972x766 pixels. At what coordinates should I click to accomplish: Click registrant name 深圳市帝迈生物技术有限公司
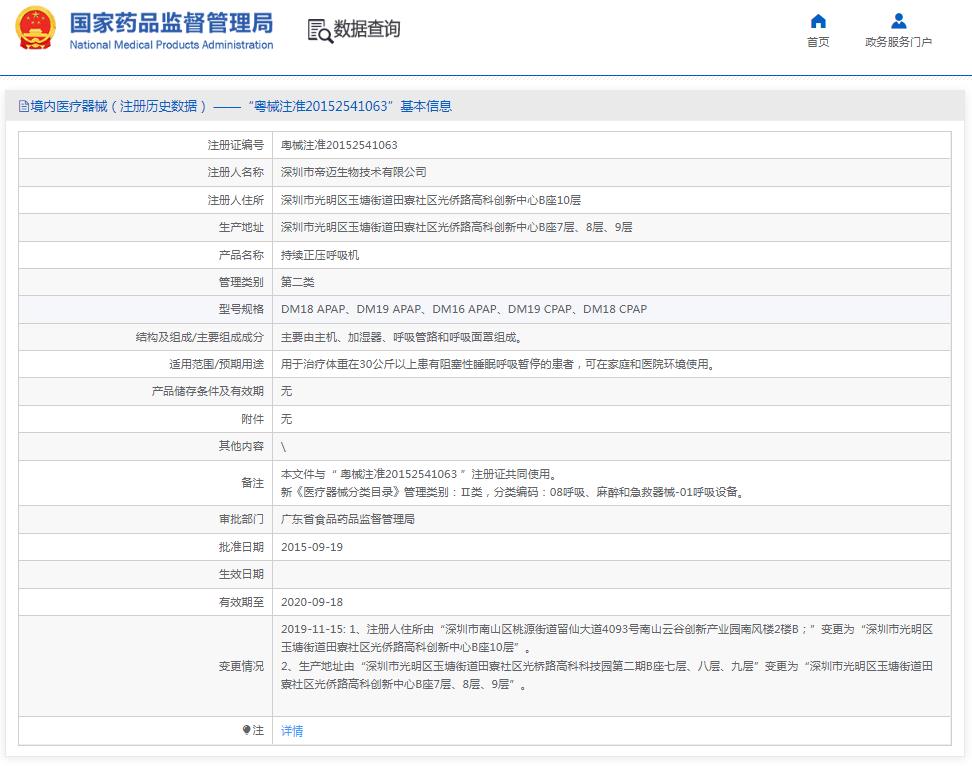point(353,172)
